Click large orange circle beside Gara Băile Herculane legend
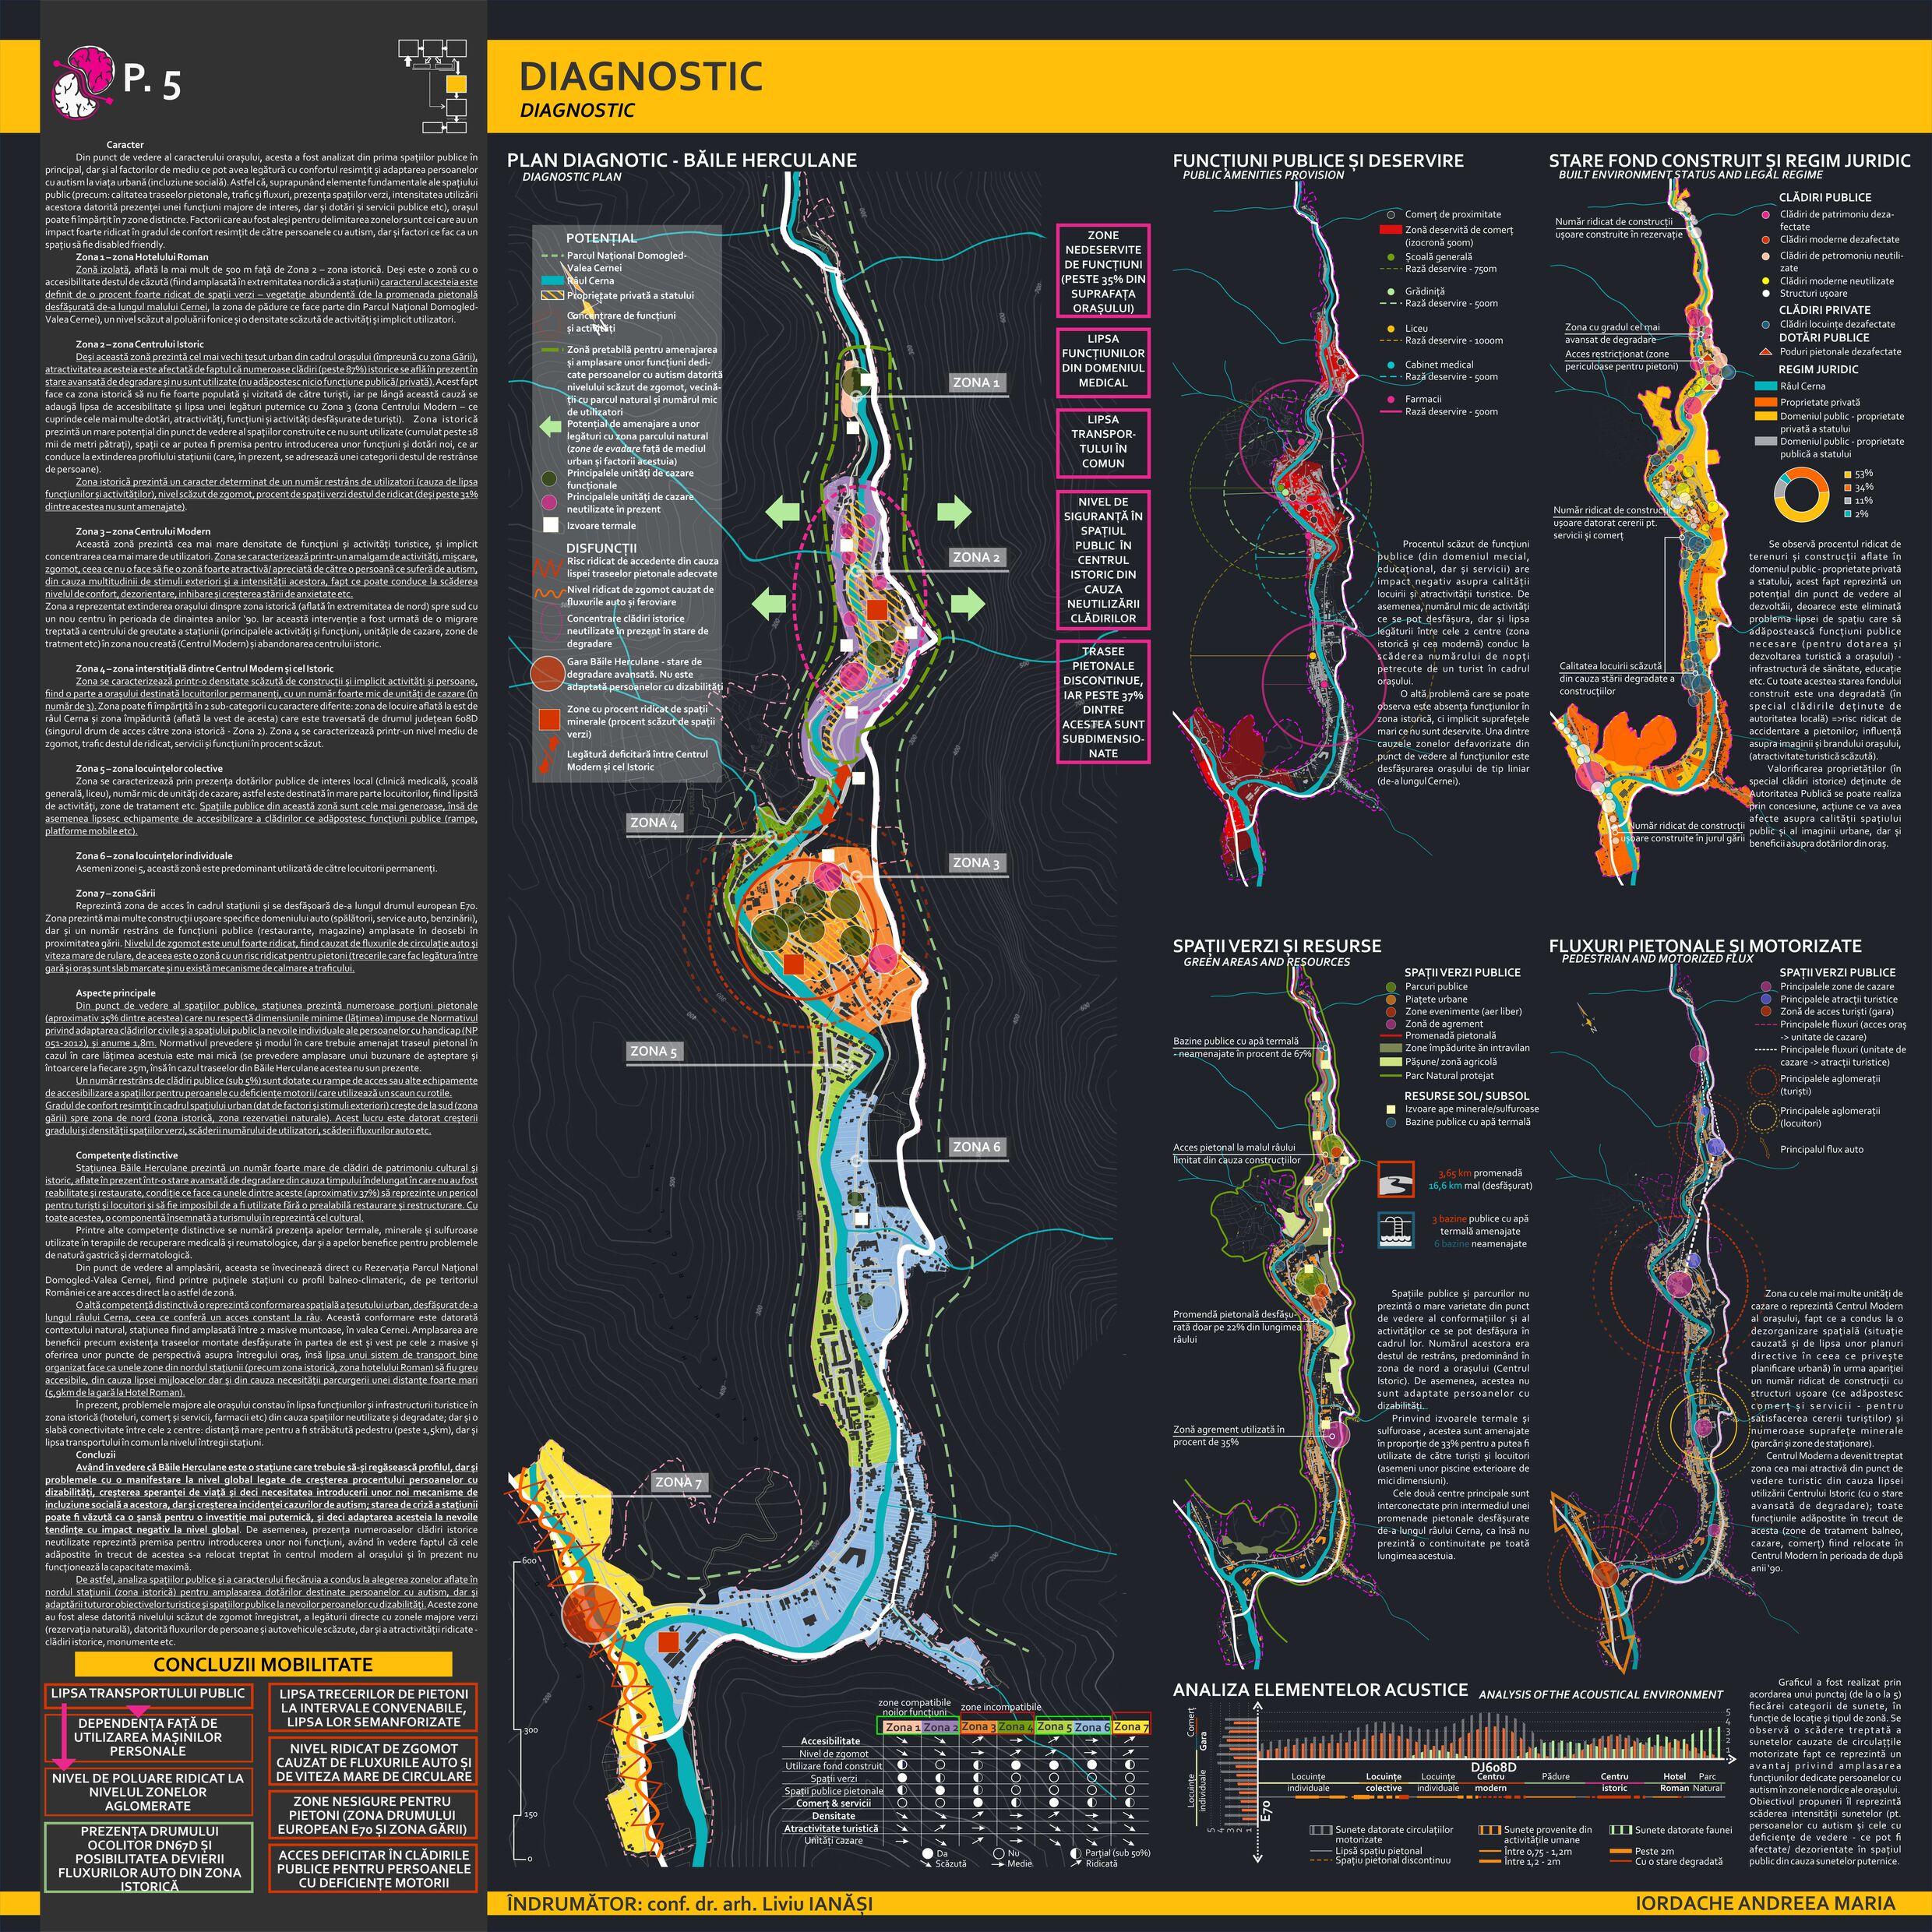Image resolution: width=1932 pixels, height=1932 pixels. [548, 675]
